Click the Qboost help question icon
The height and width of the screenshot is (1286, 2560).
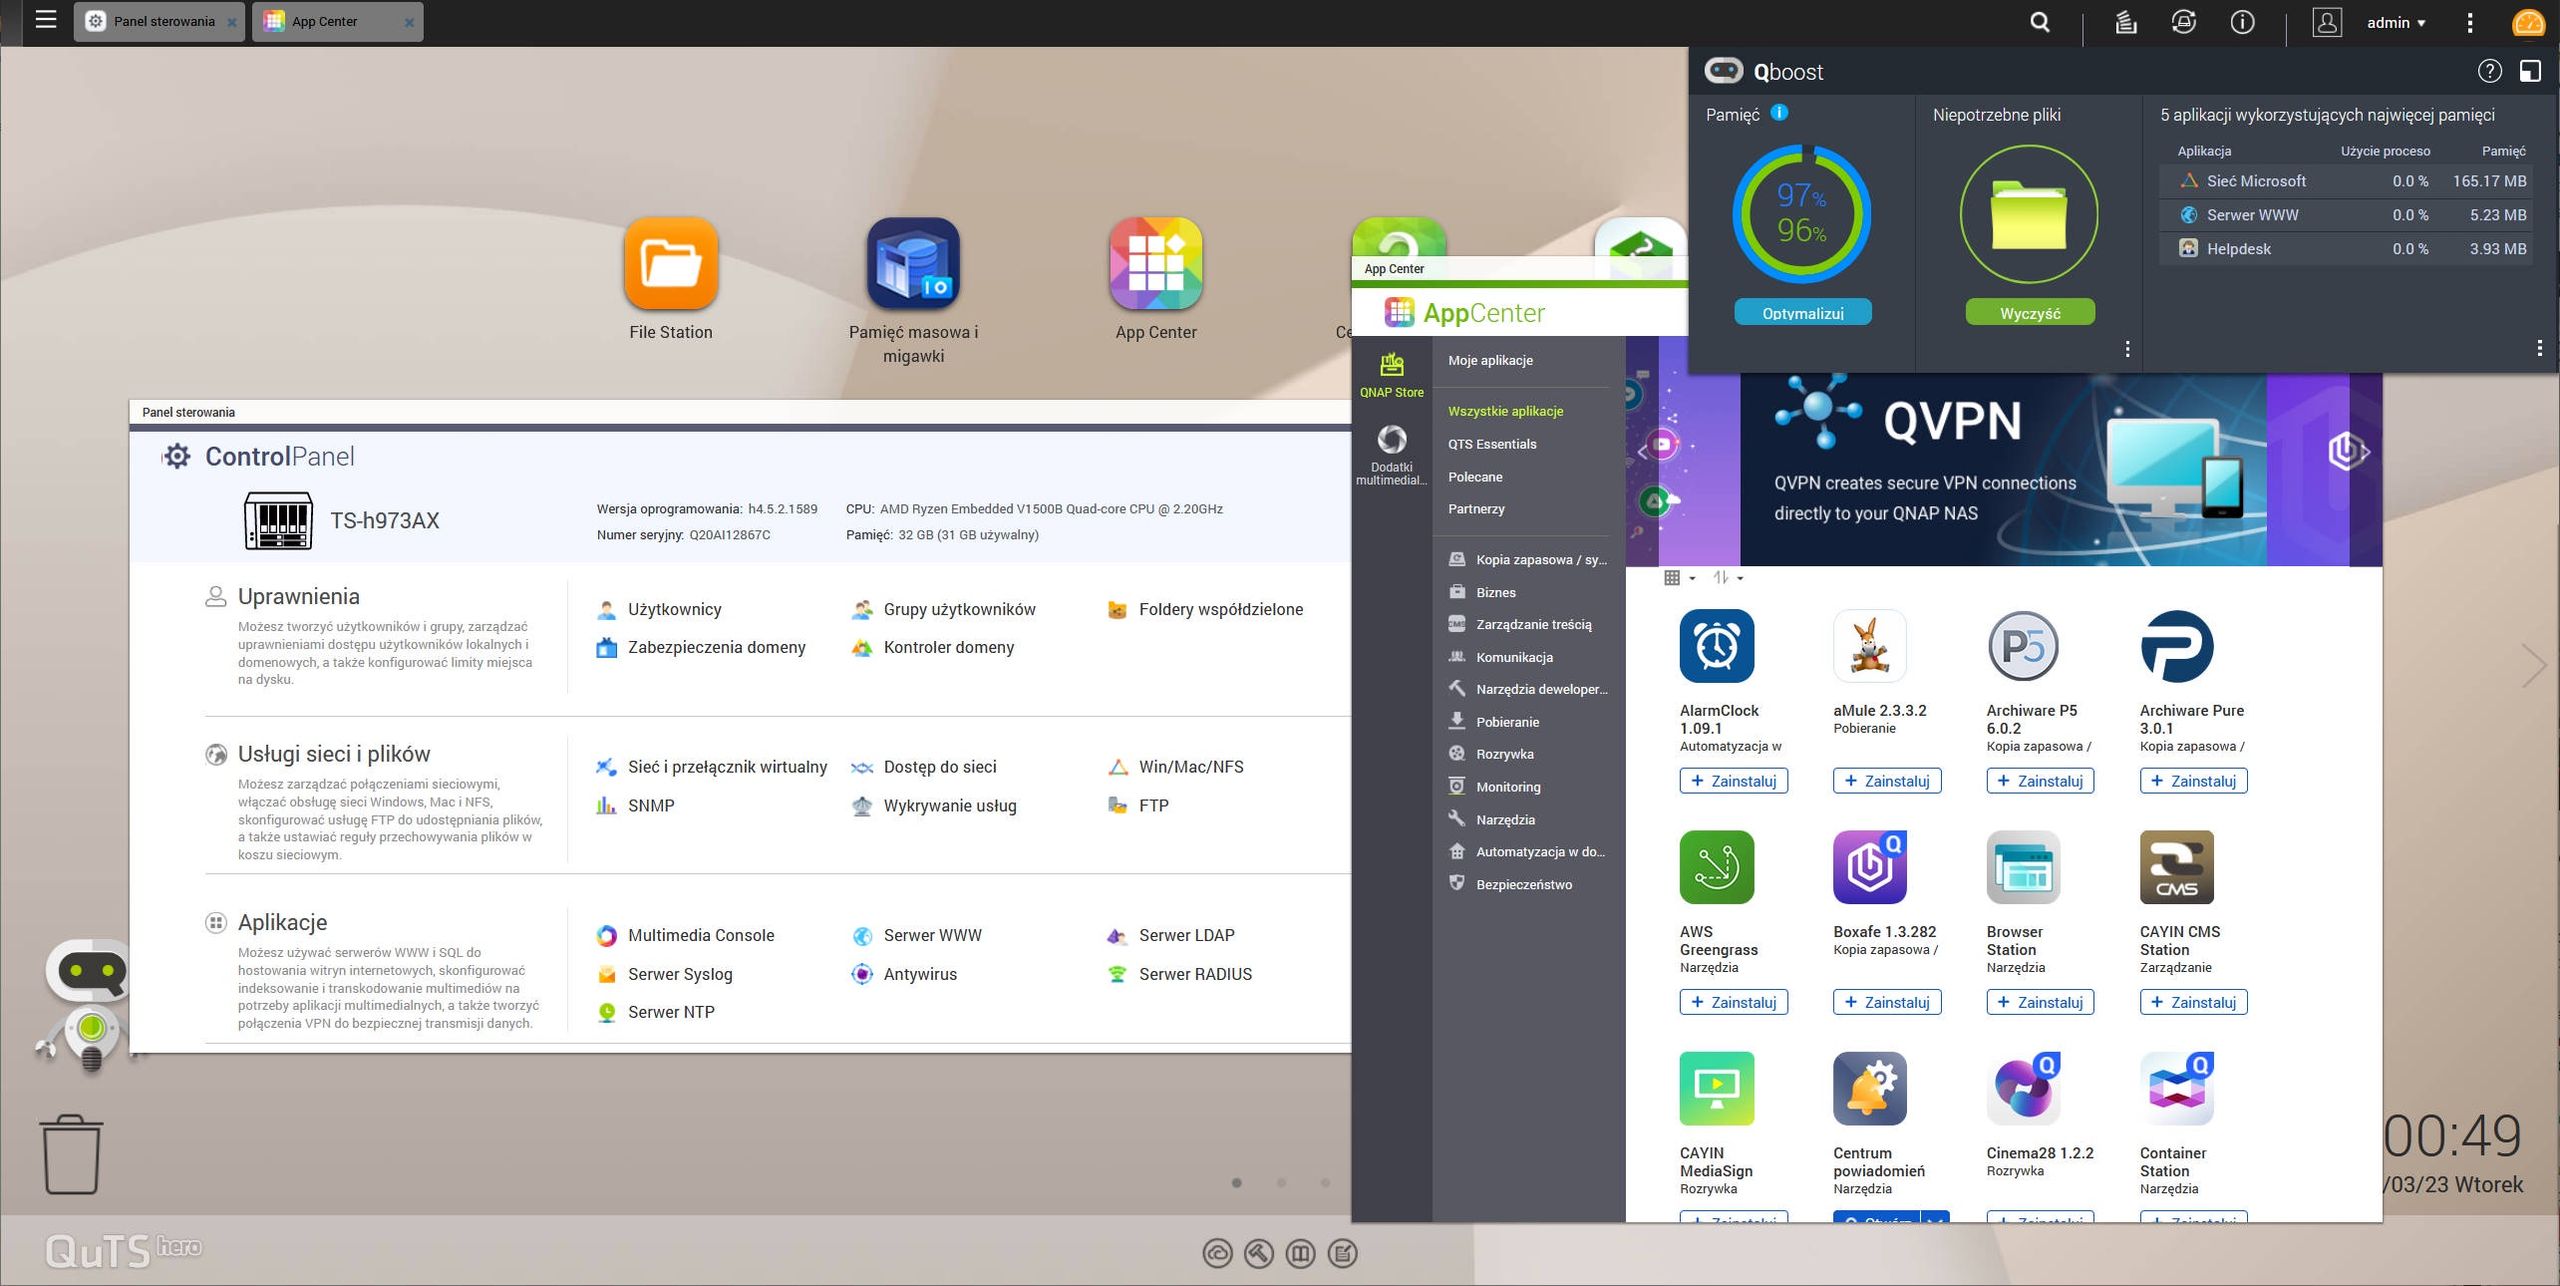2489,71
